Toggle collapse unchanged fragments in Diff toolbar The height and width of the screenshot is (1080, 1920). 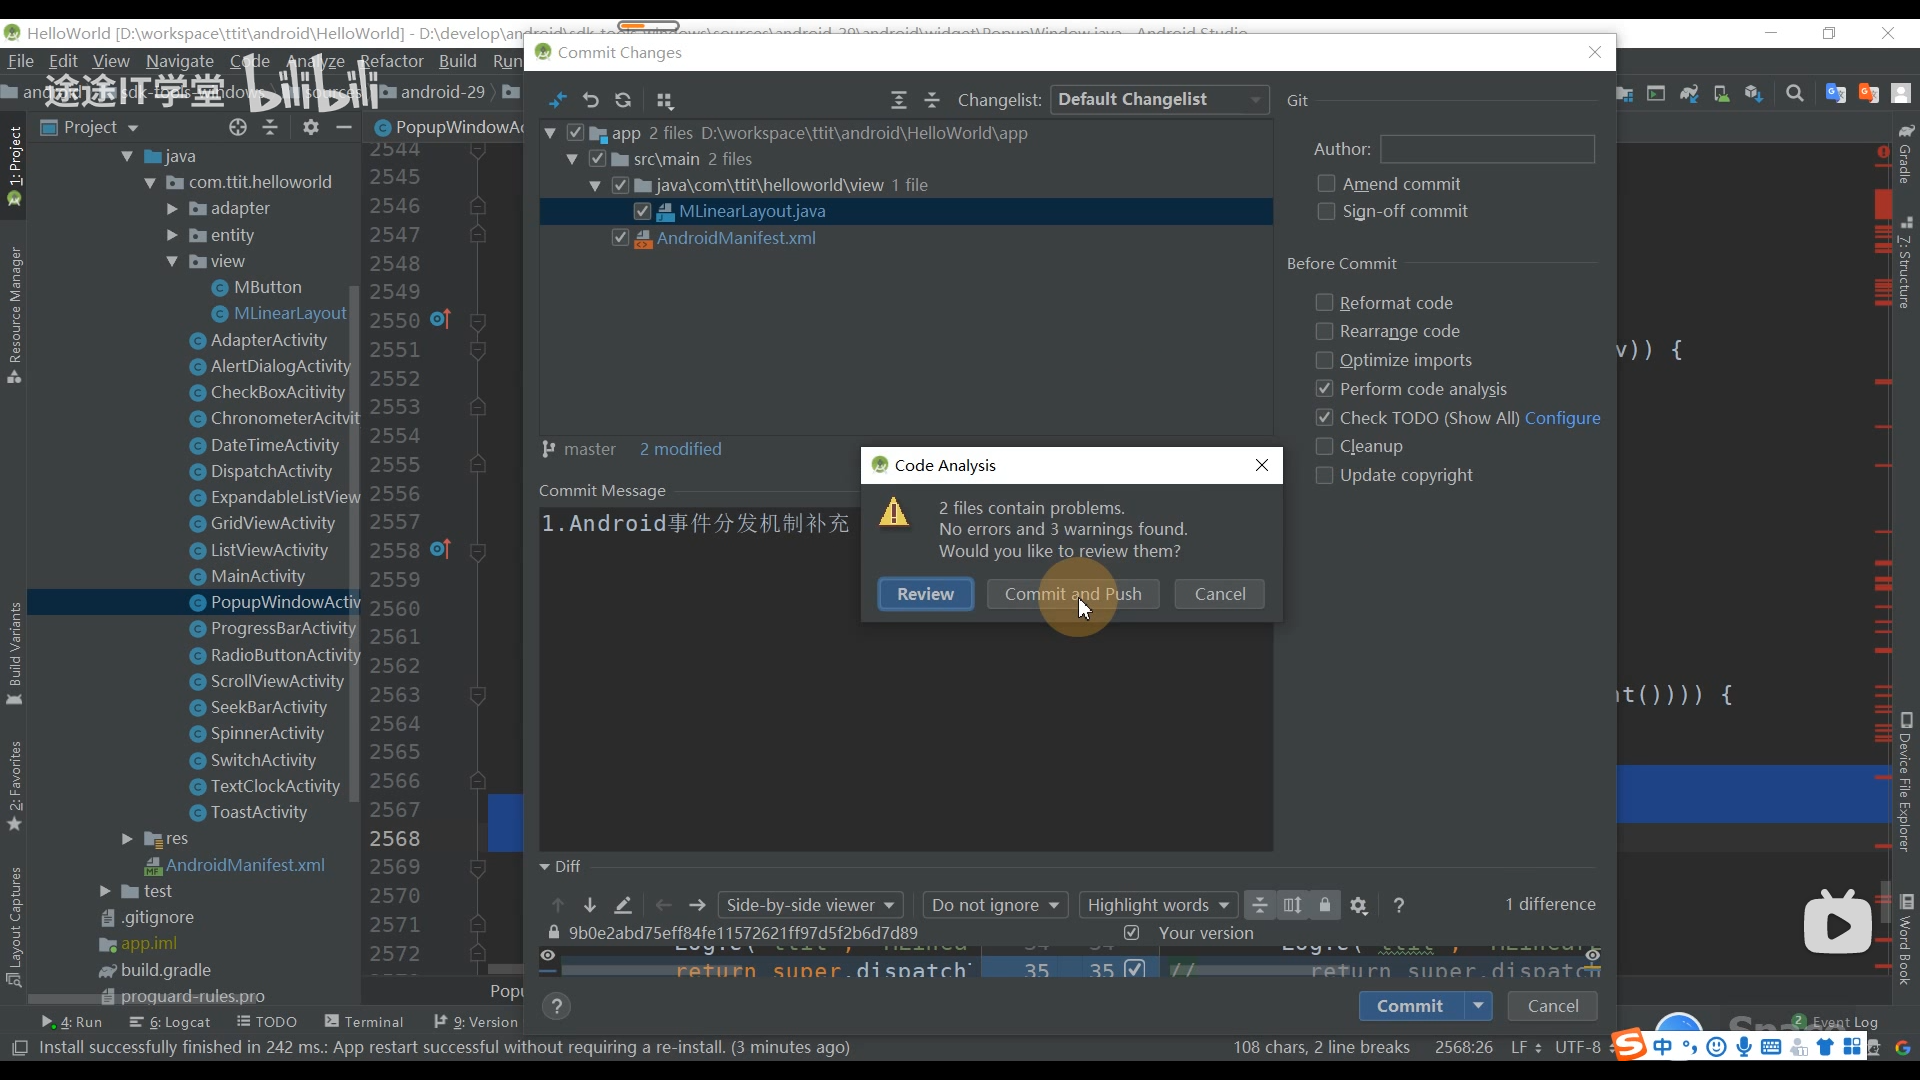pos(1260,905)
